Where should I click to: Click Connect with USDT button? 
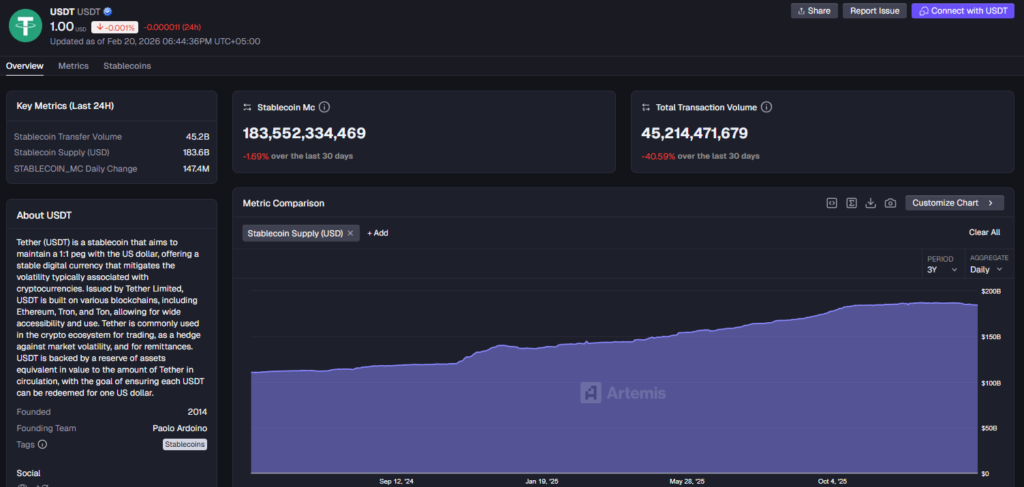point(962,10)
